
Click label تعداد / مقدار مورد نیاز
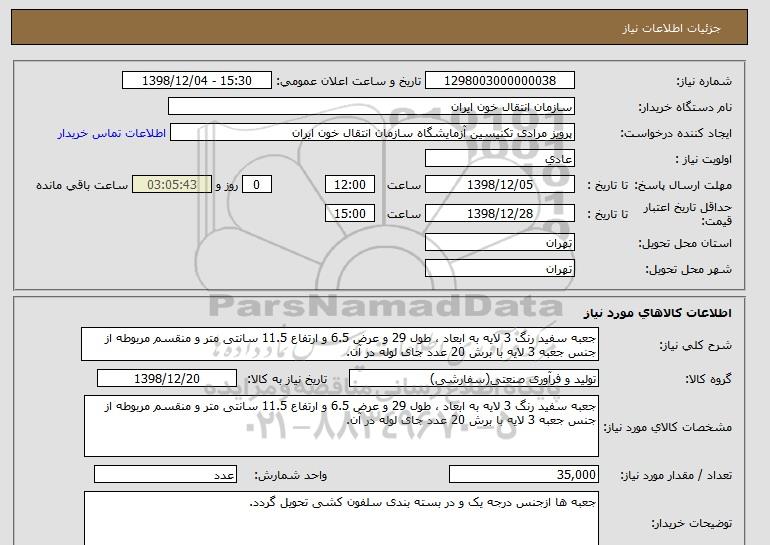(676, 475)
